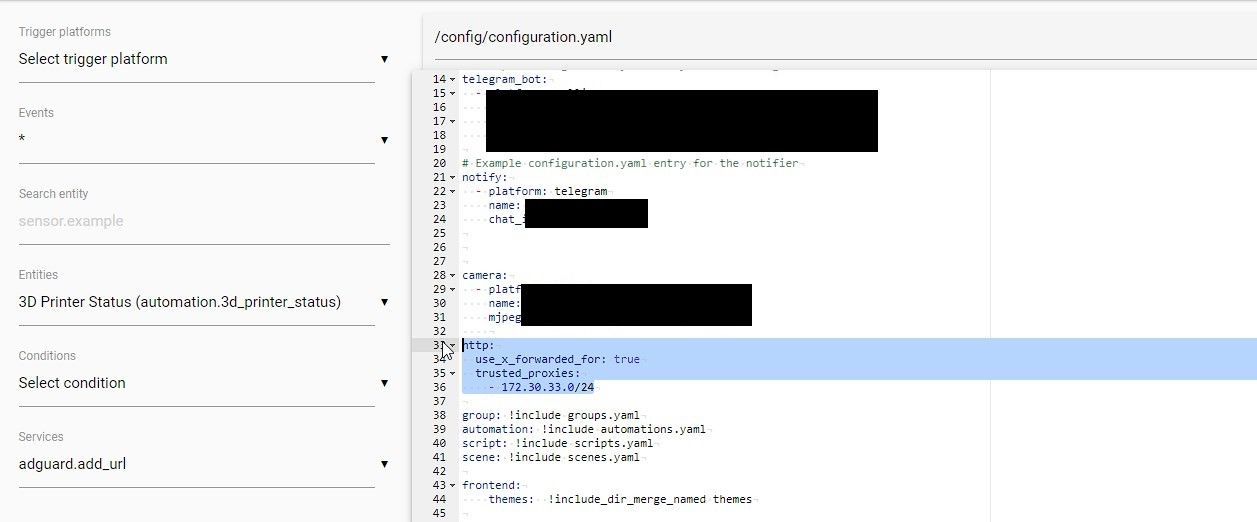Click the 'http:' line in the editor
The image size is (1257, 522).
click(478, 345)
